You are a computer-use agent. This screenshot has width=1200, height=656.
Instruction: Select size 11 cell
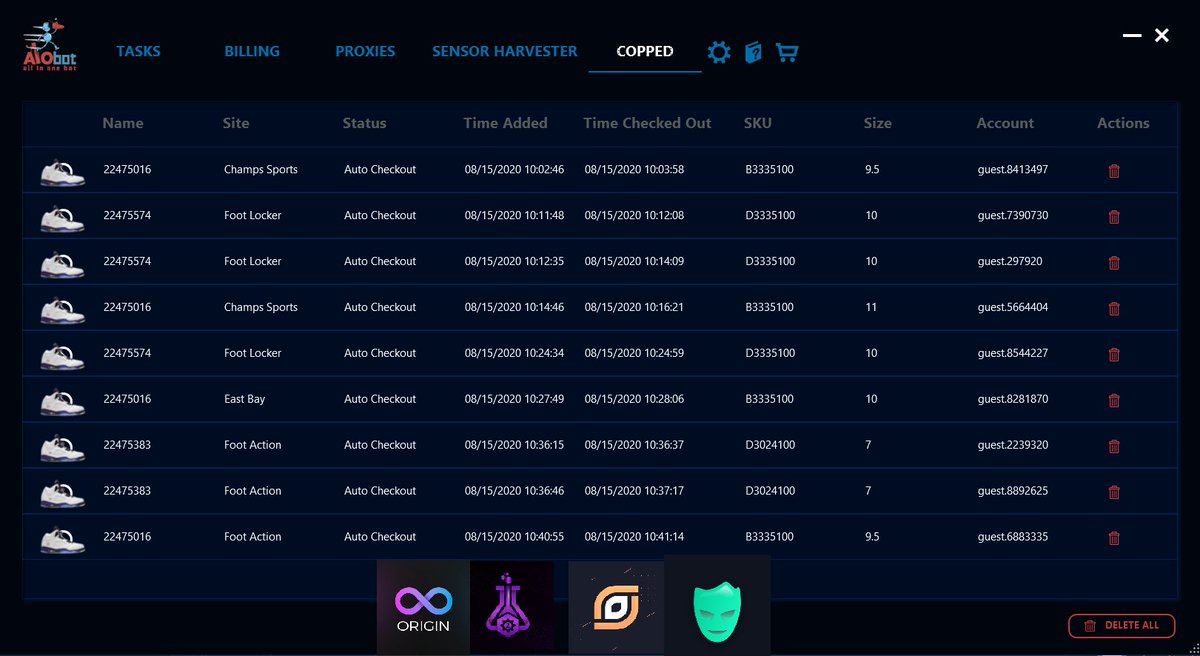click(x=871, y=307)
